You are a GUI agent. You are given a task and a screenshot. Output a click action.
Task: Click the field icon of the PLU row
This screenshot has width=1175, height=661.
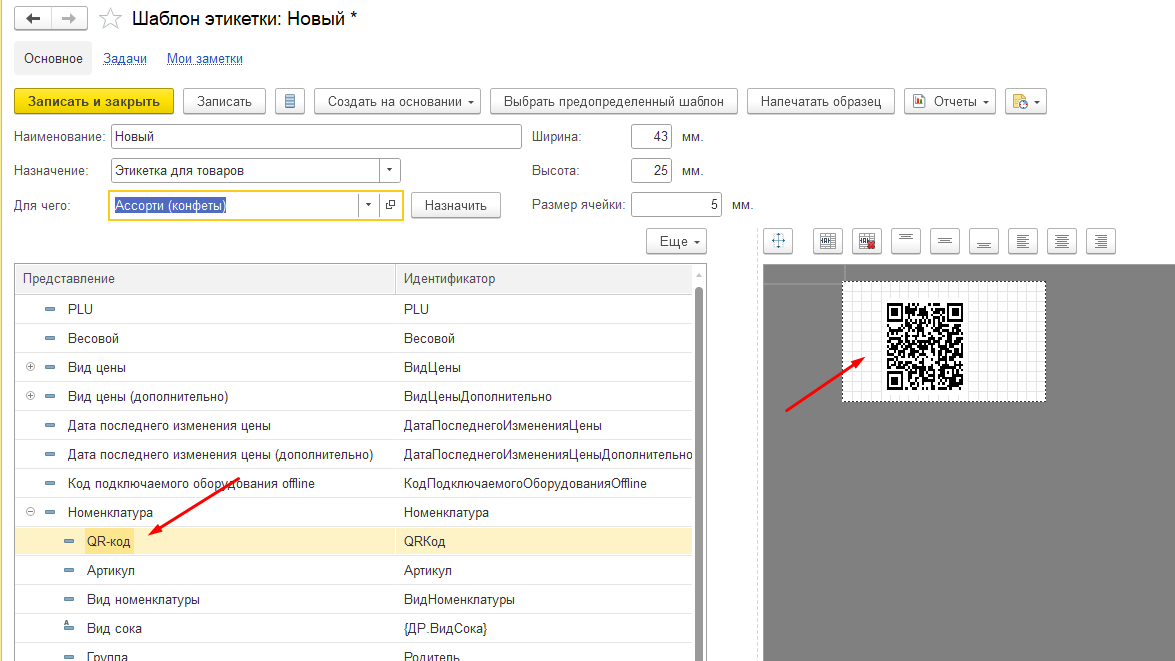coord(50,309)
